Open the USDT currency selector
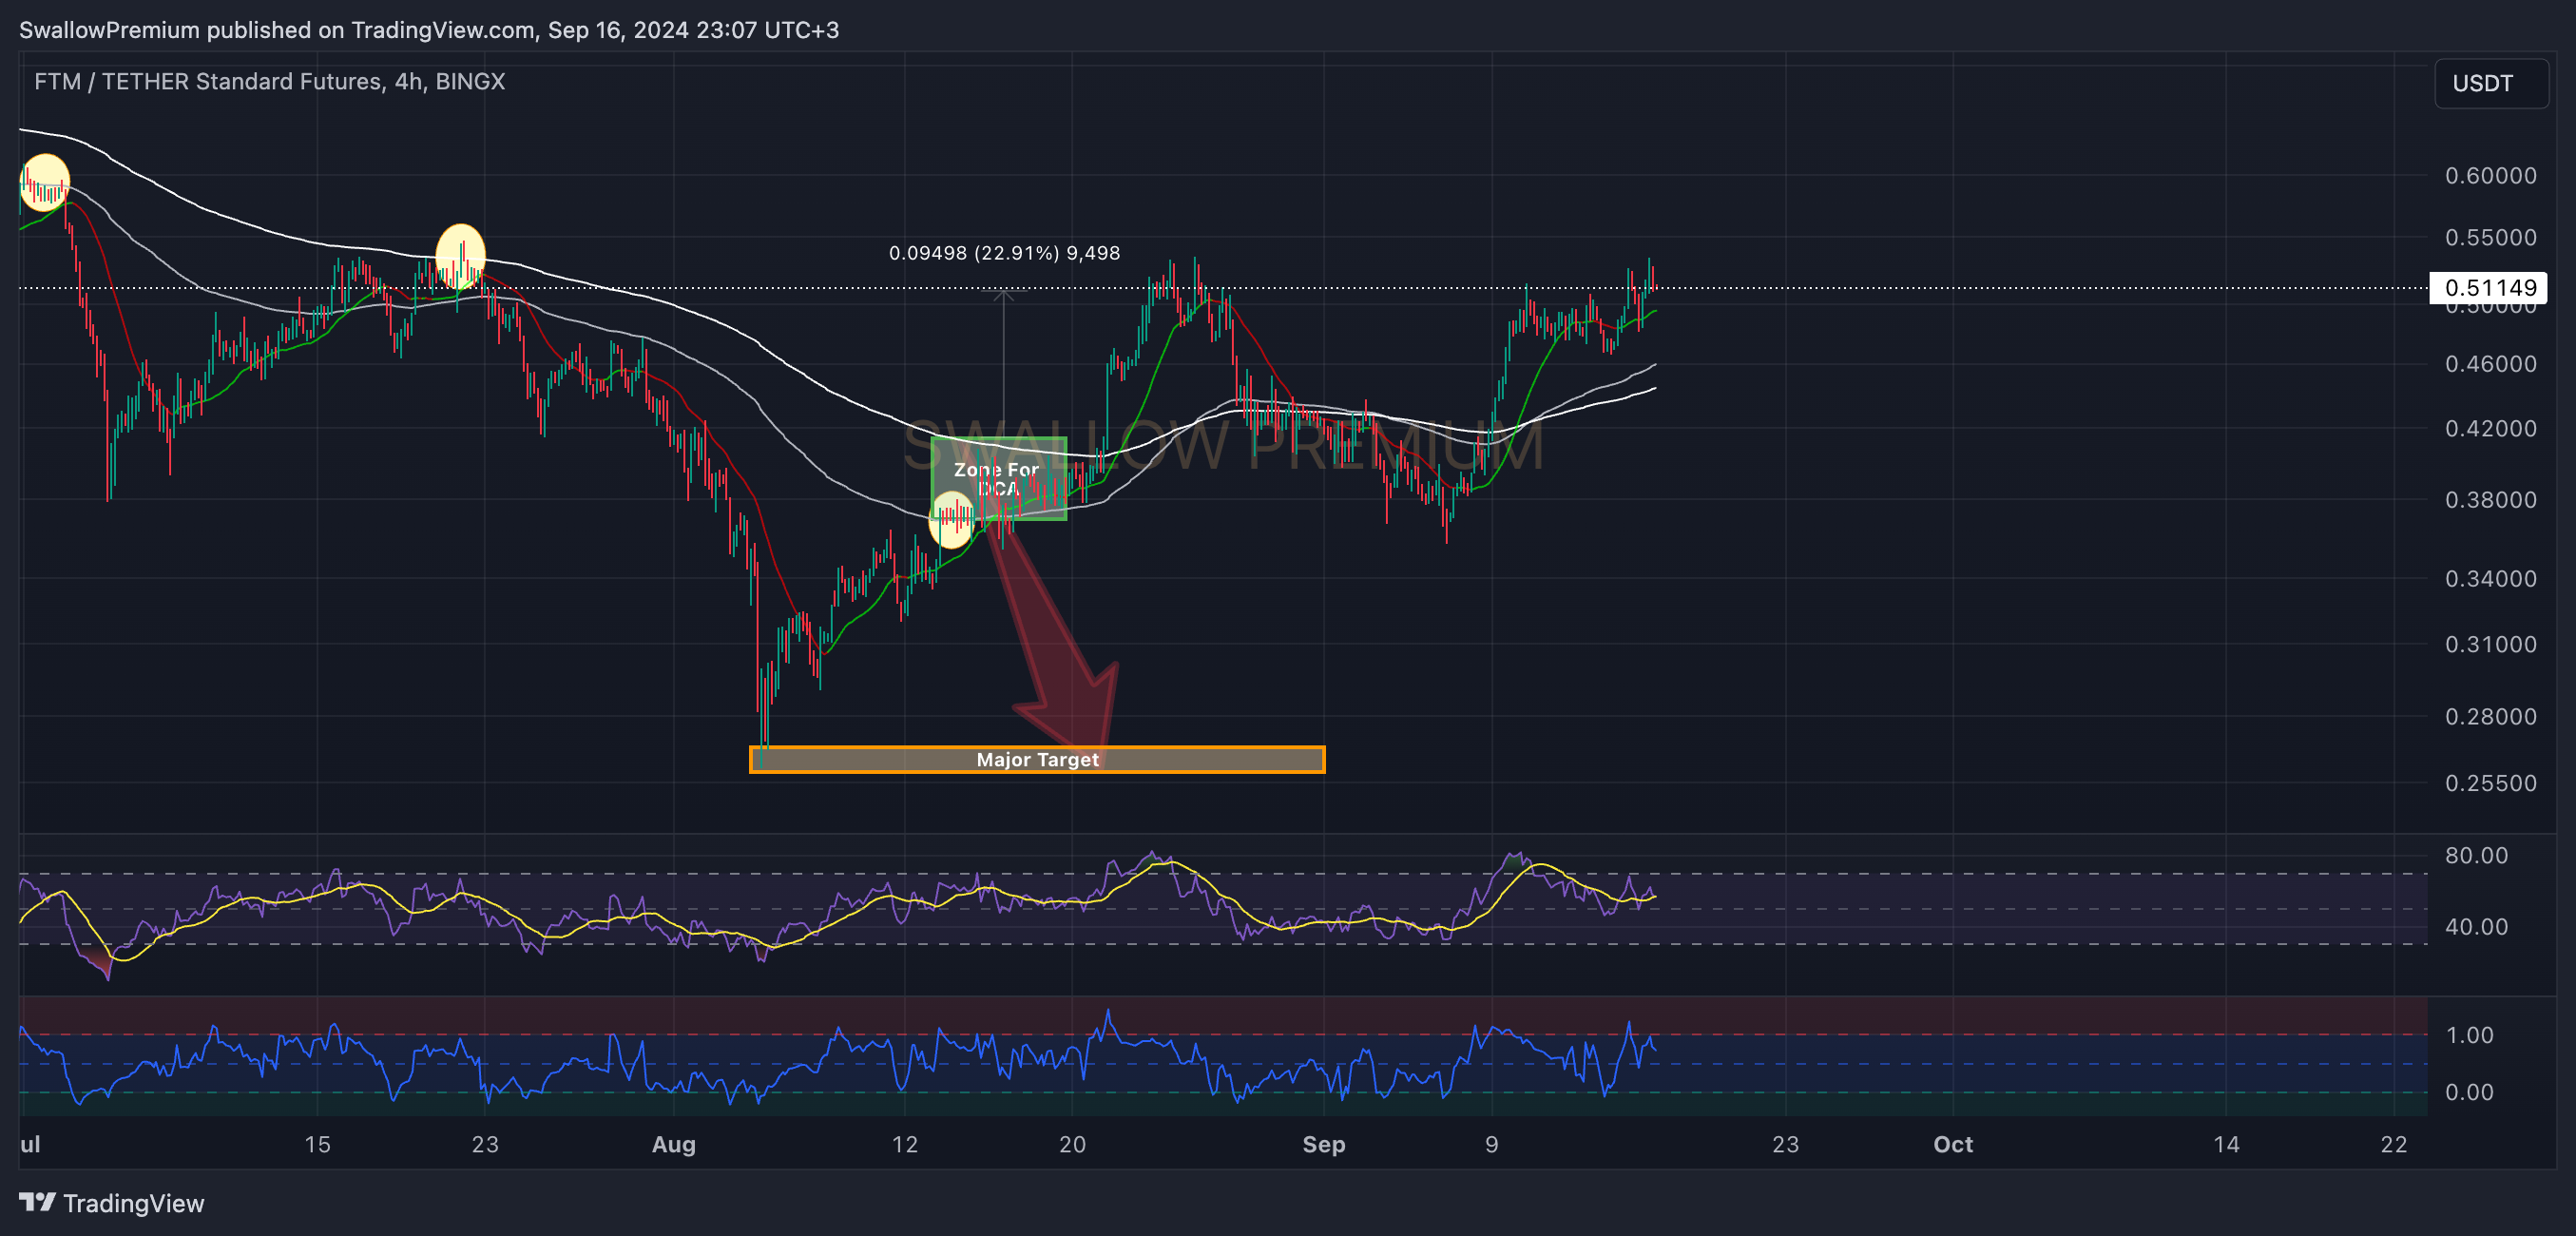The height and width of the screenshot is (1236, 2576). coord(2490,83)
